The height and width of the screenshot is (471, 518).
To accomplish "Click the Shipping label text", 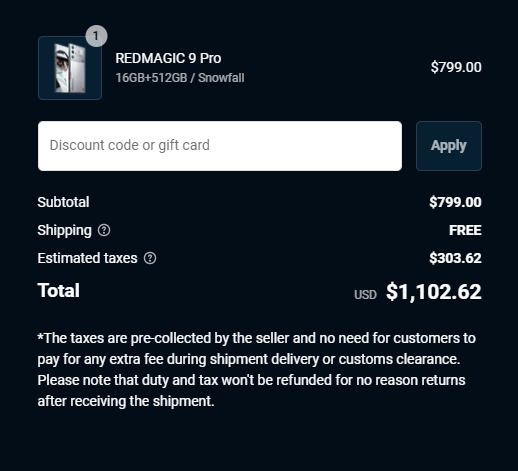I will pyautogui.click(x=64, y=230).
